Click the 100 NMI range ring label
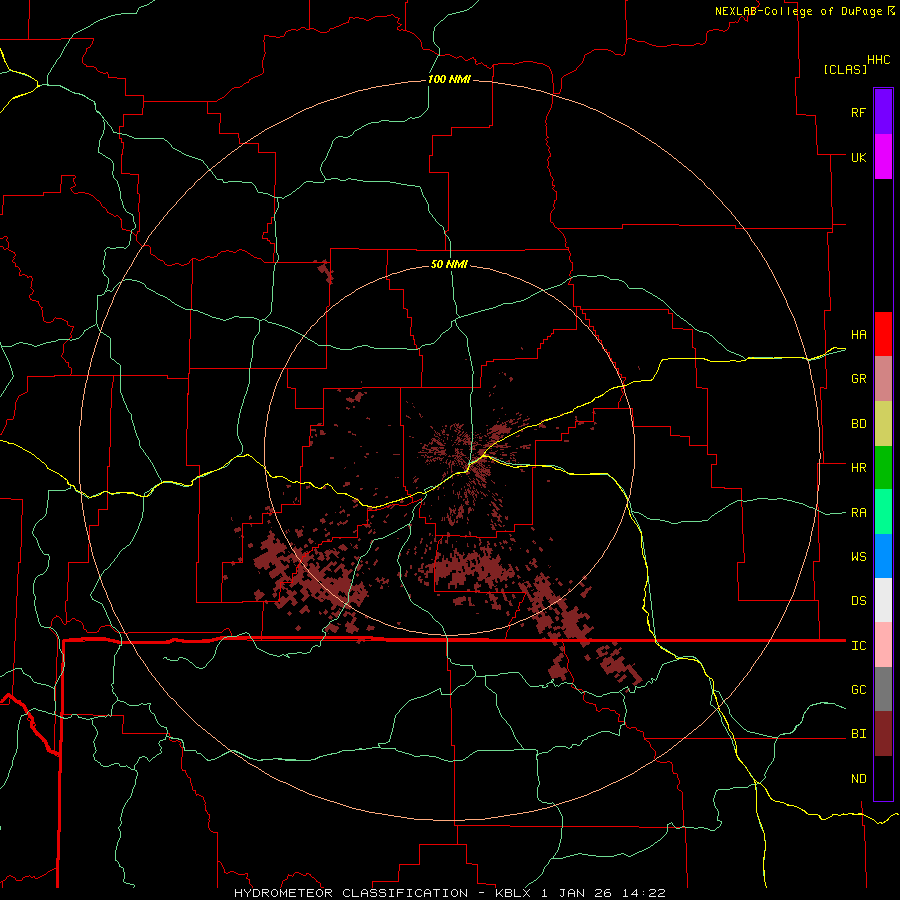 click(x=449, y=79)
